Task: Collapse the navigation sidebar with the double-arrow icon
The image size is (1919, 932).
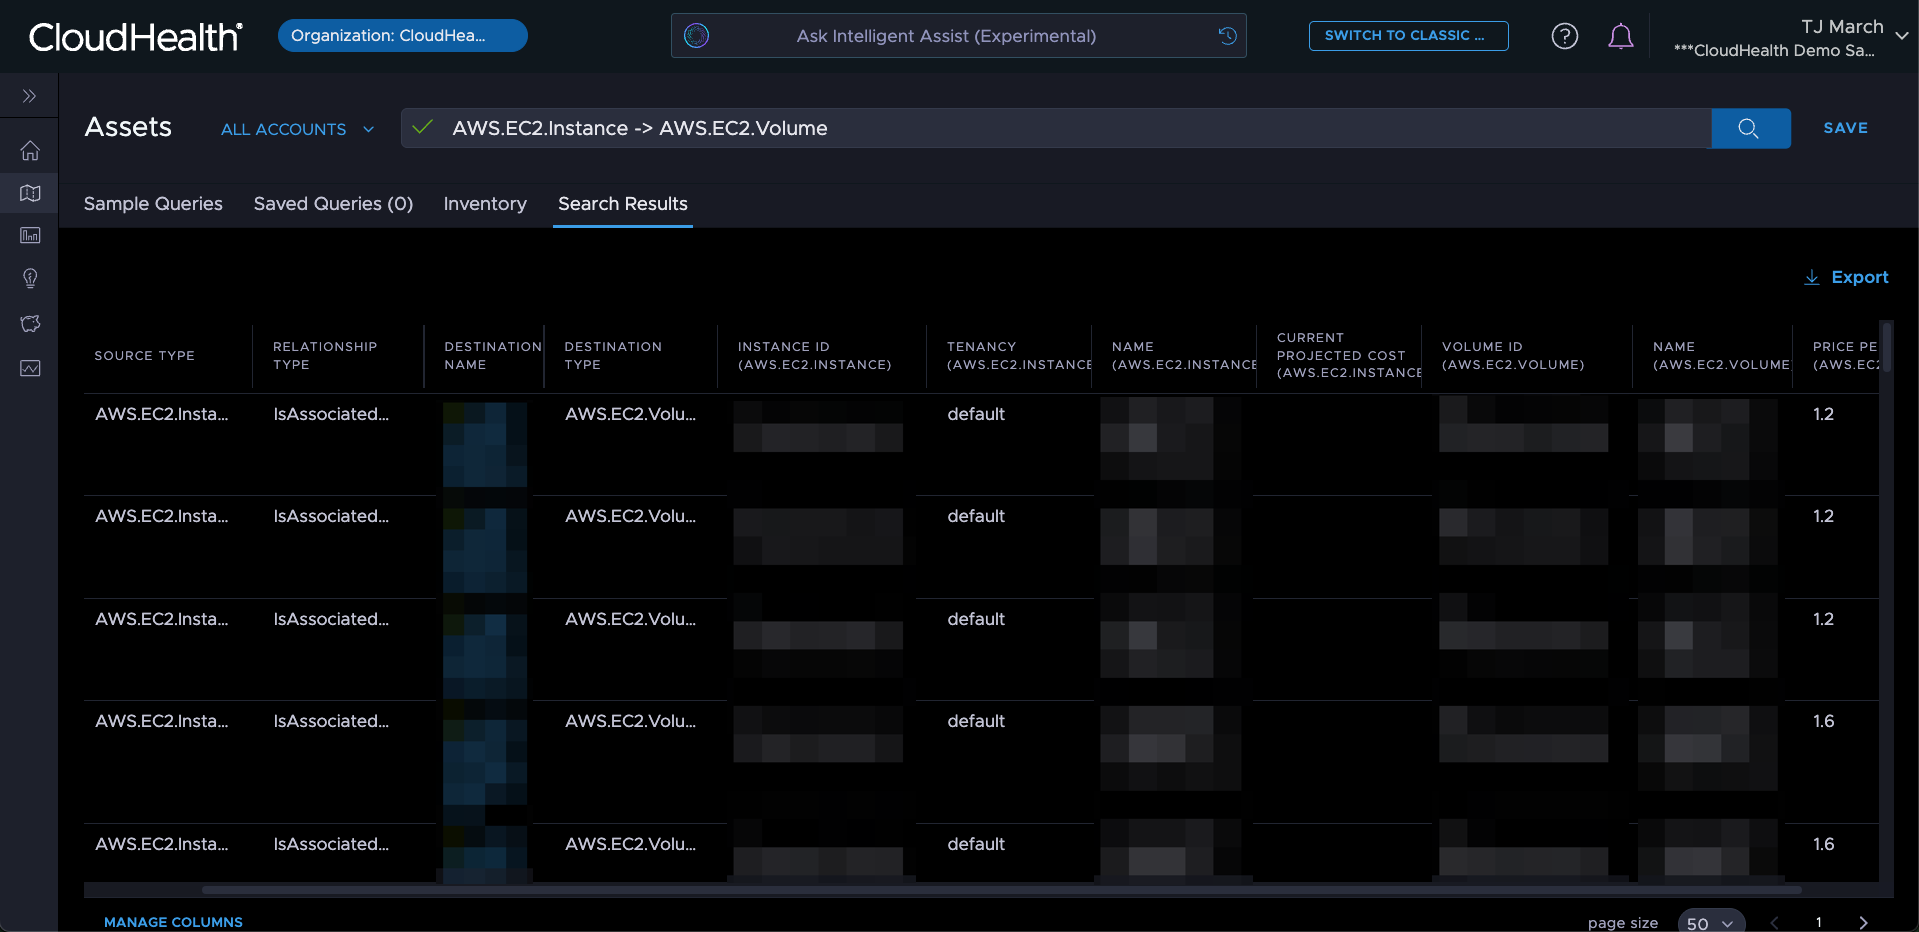Action: click(27, 95)
